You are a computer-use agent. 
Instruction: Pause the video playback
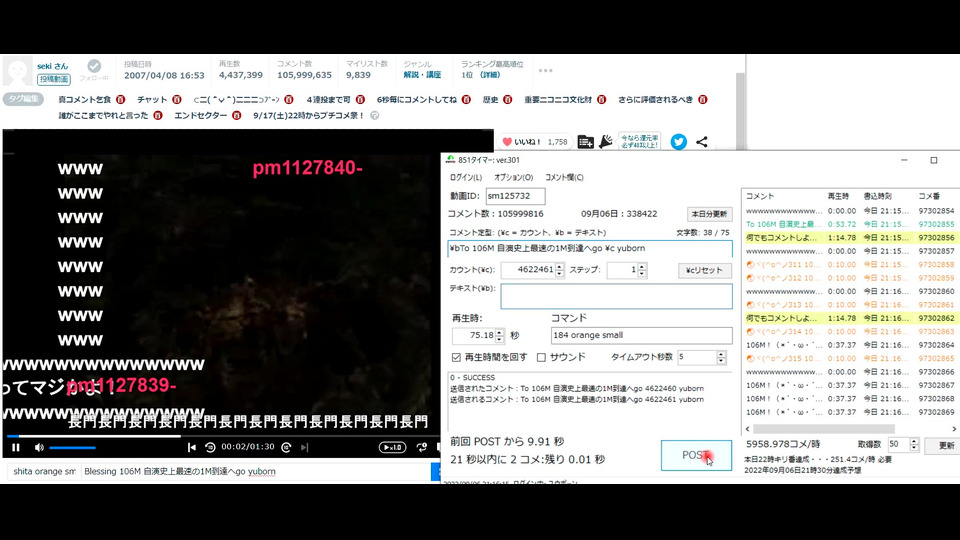16,448
